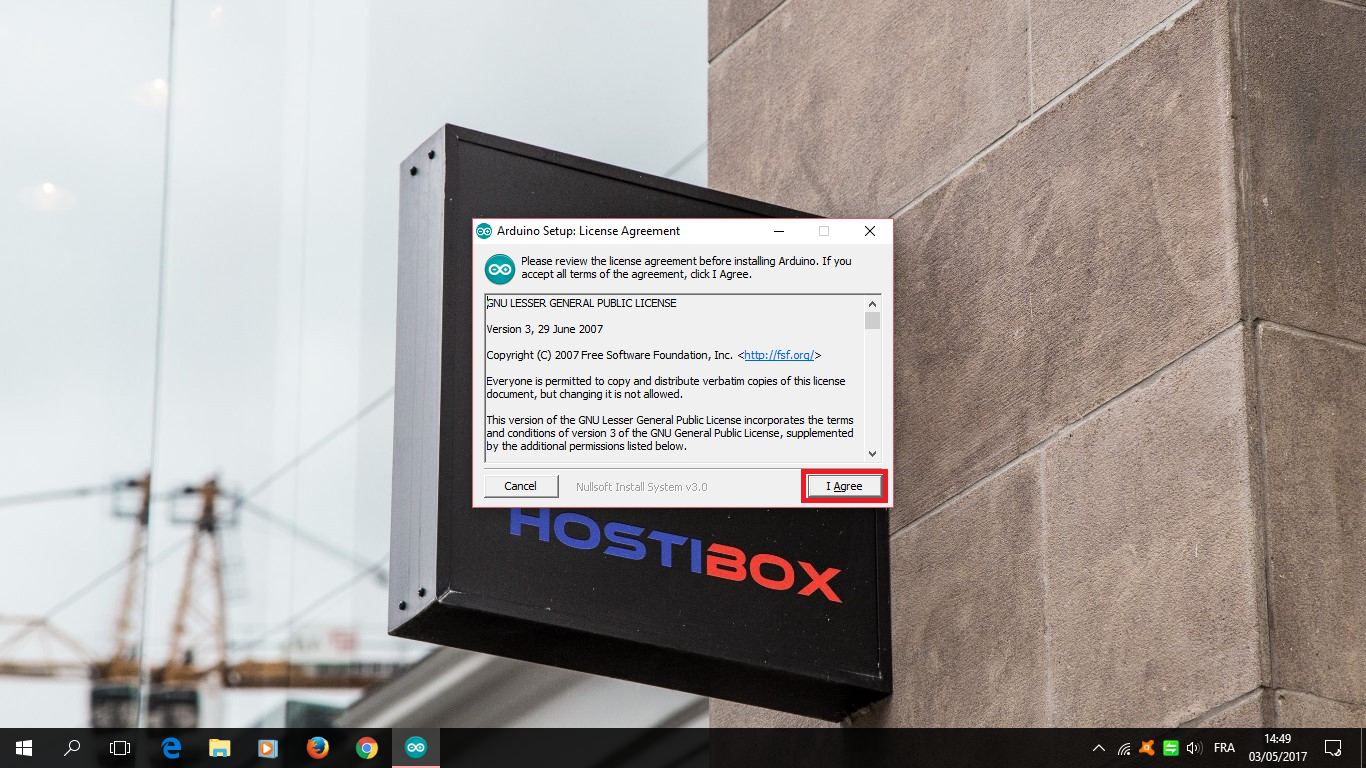
Task: Launch Microsoft Edge from the taskbar
Action: coord(171,748)
